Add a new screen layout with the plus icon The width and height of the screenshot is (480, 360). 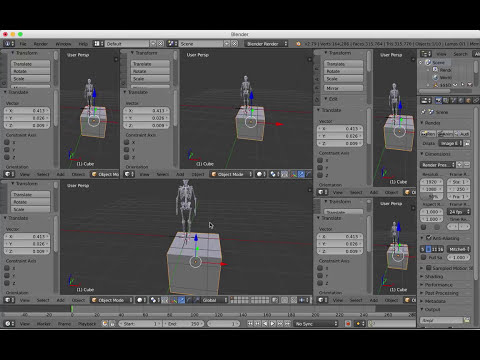[153, 44]
